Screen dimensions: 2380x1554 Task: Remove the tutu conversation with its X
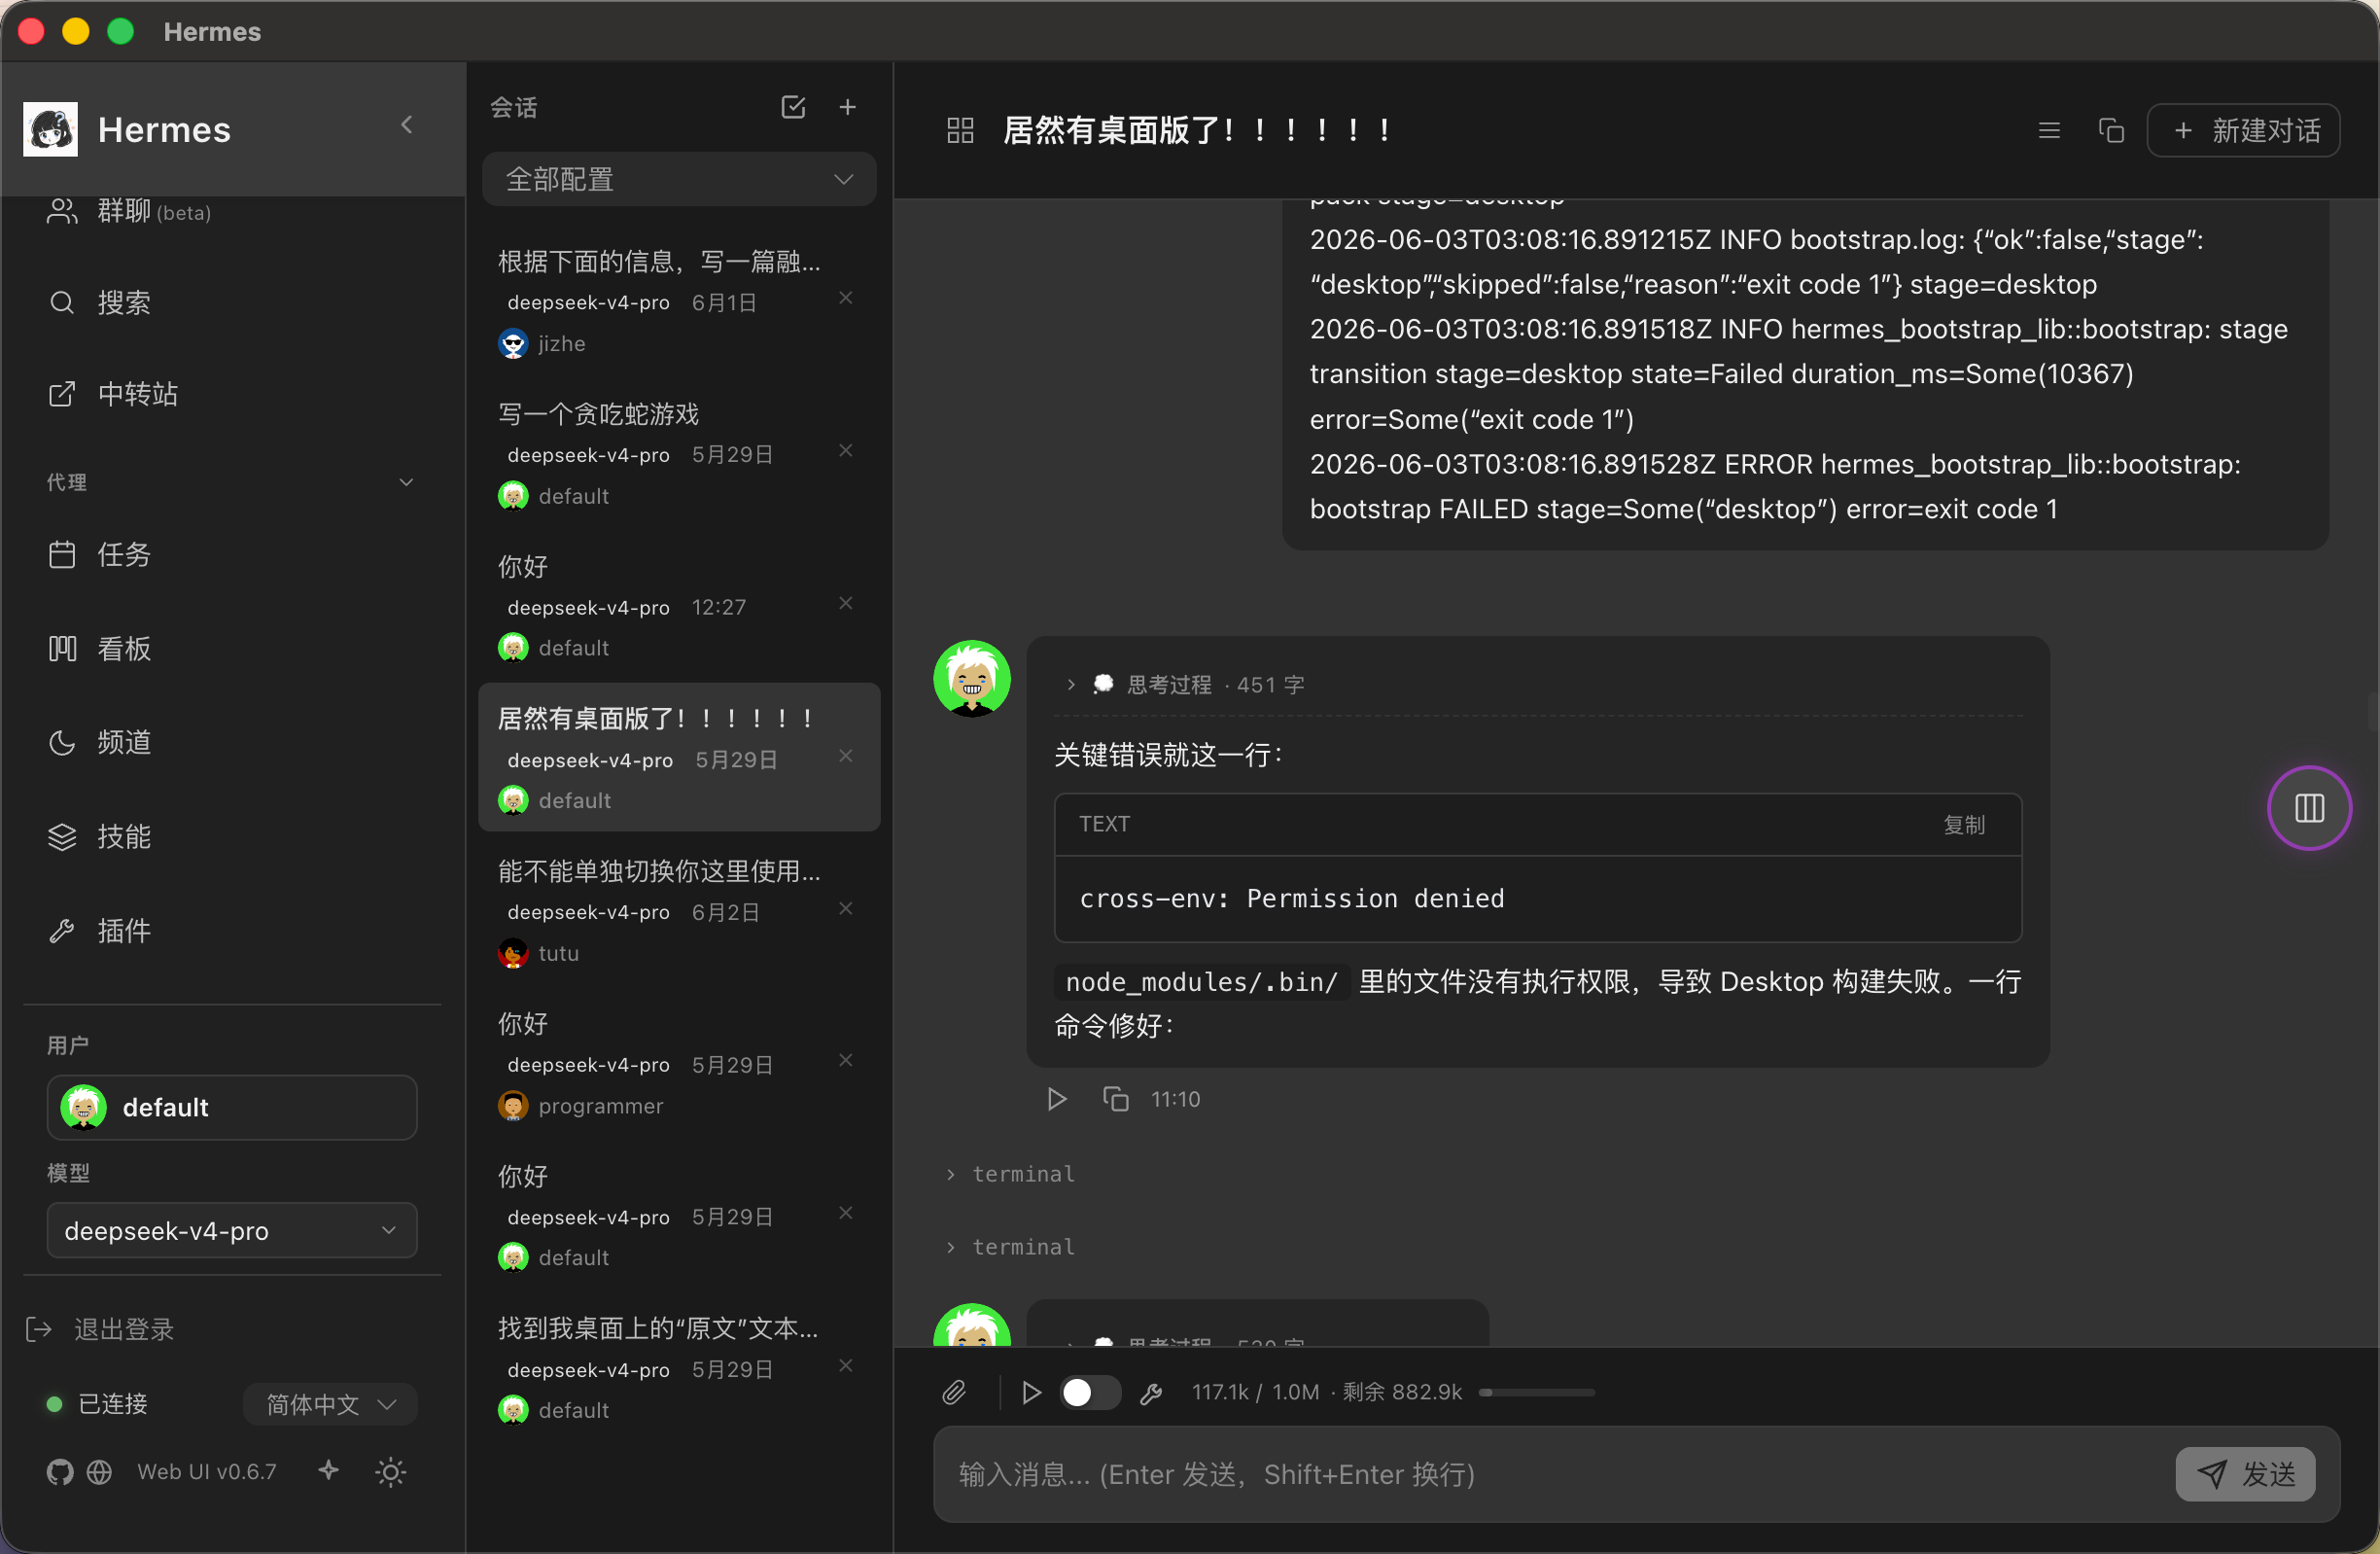click(x=845, y=908)
